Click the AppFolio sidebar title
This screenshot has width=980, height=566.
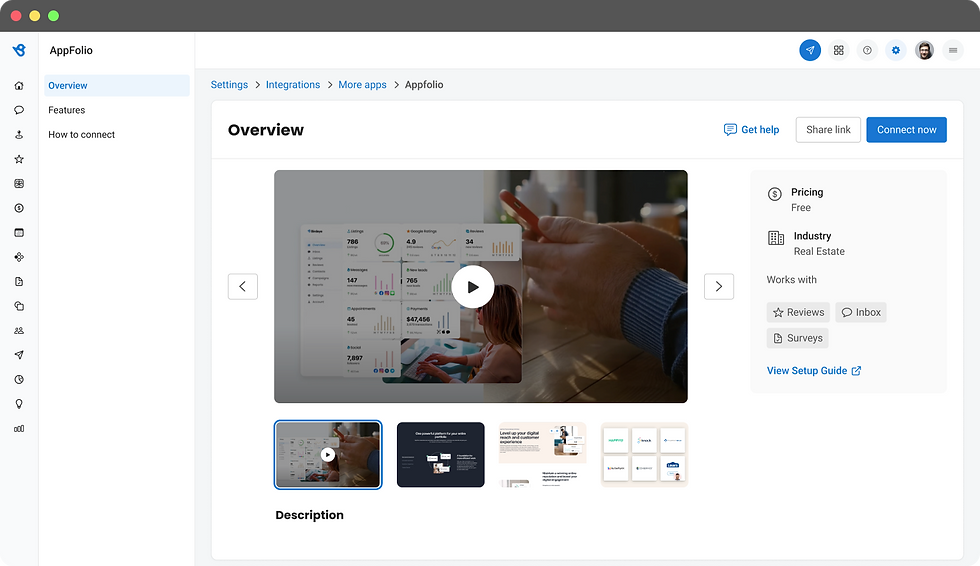[71, 51]
